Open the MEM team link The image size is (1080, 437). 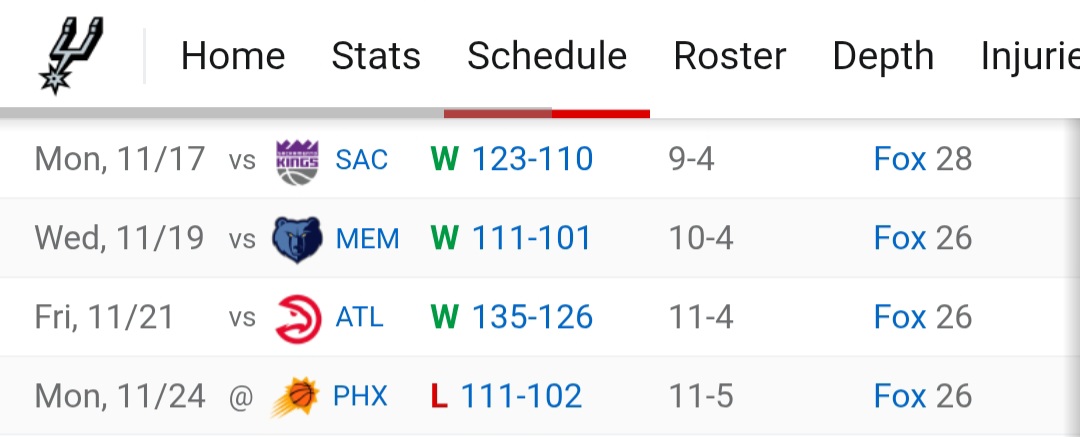coord(367,239)
